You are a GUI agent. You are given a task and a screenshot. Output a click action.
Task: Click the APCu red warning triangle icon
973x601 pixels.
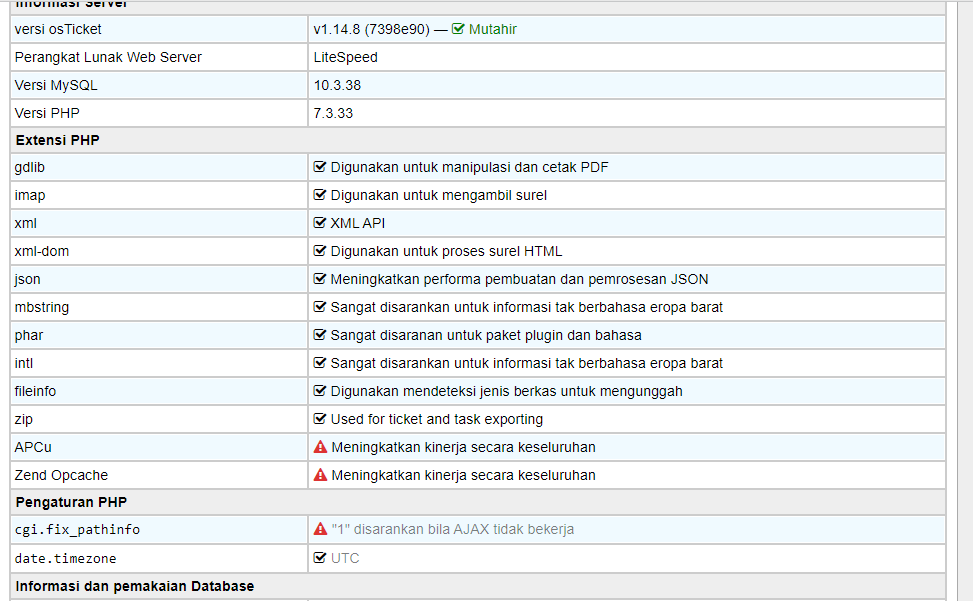320,447
